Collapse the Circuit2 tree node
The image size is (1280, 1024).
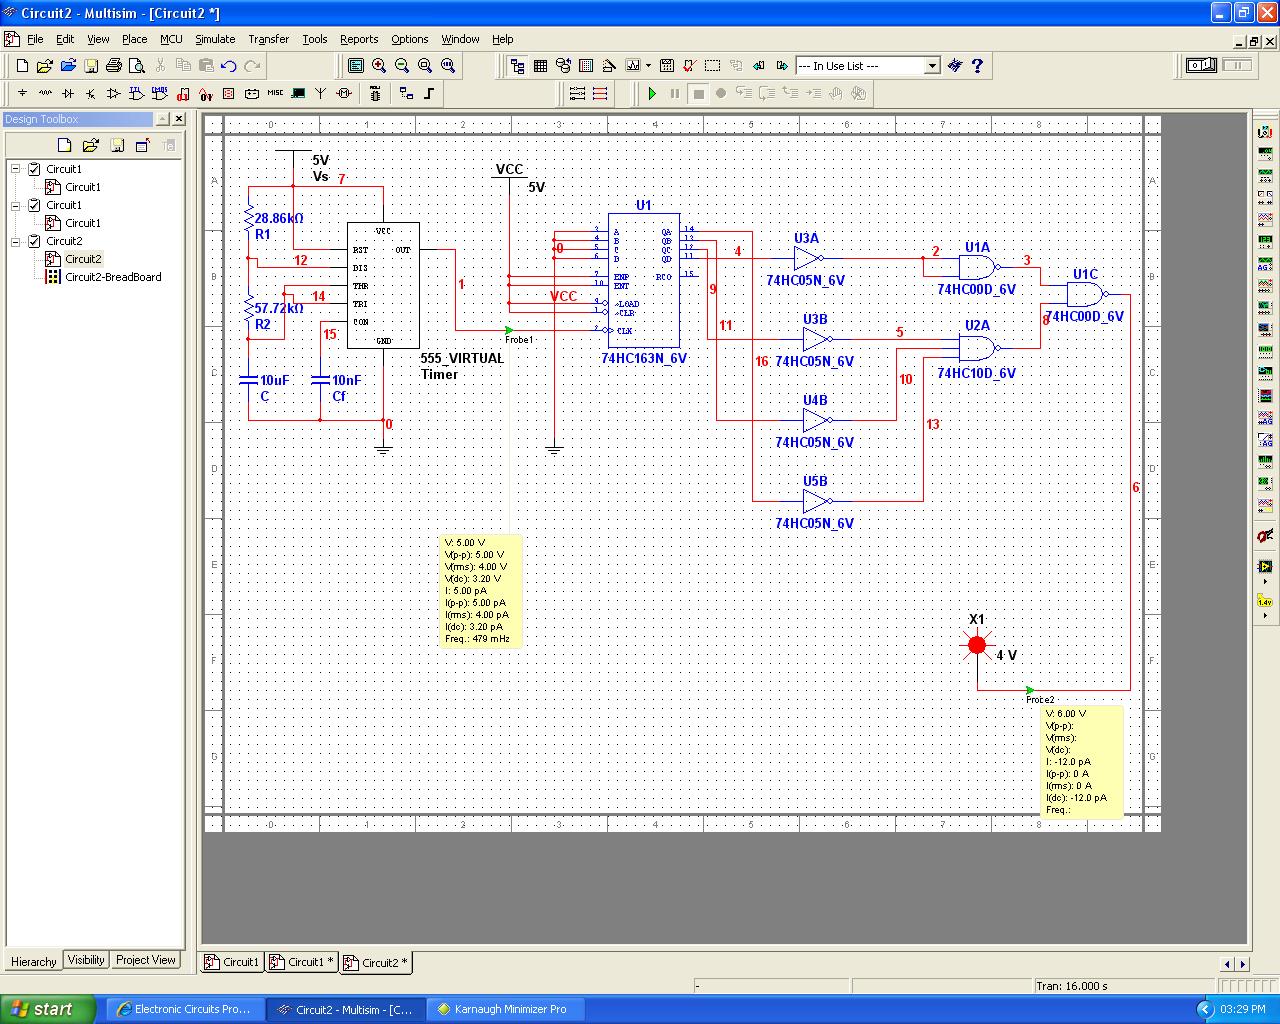(16, 241)
